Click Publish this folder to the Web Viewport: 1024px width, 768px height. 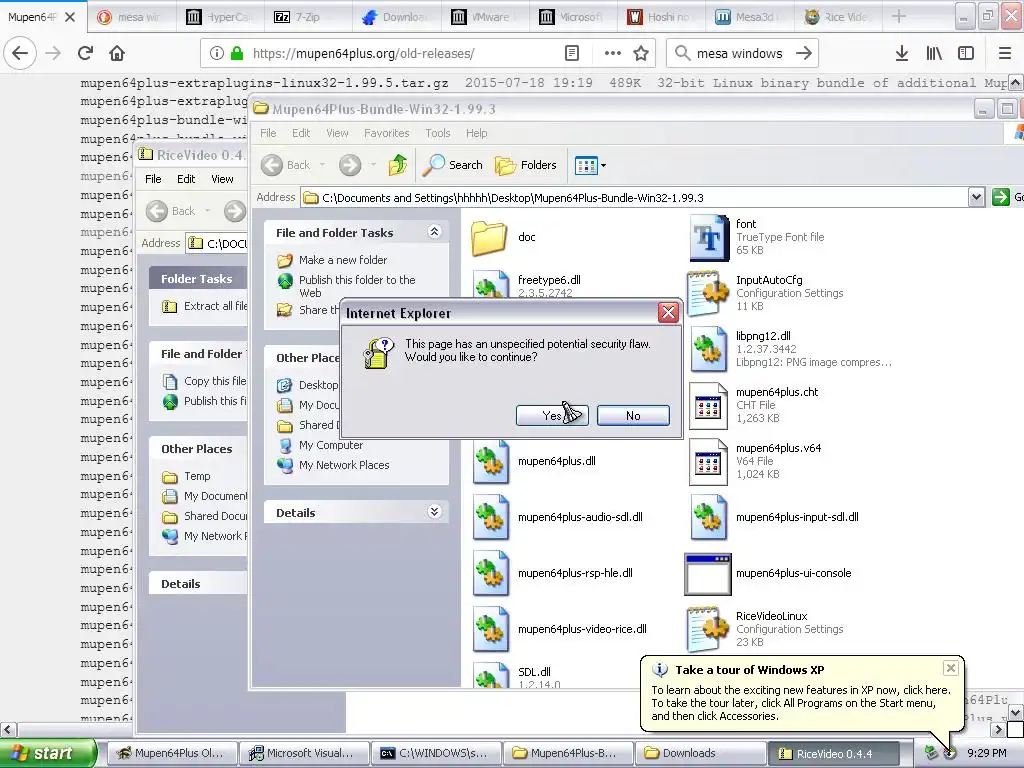(357, 286)
